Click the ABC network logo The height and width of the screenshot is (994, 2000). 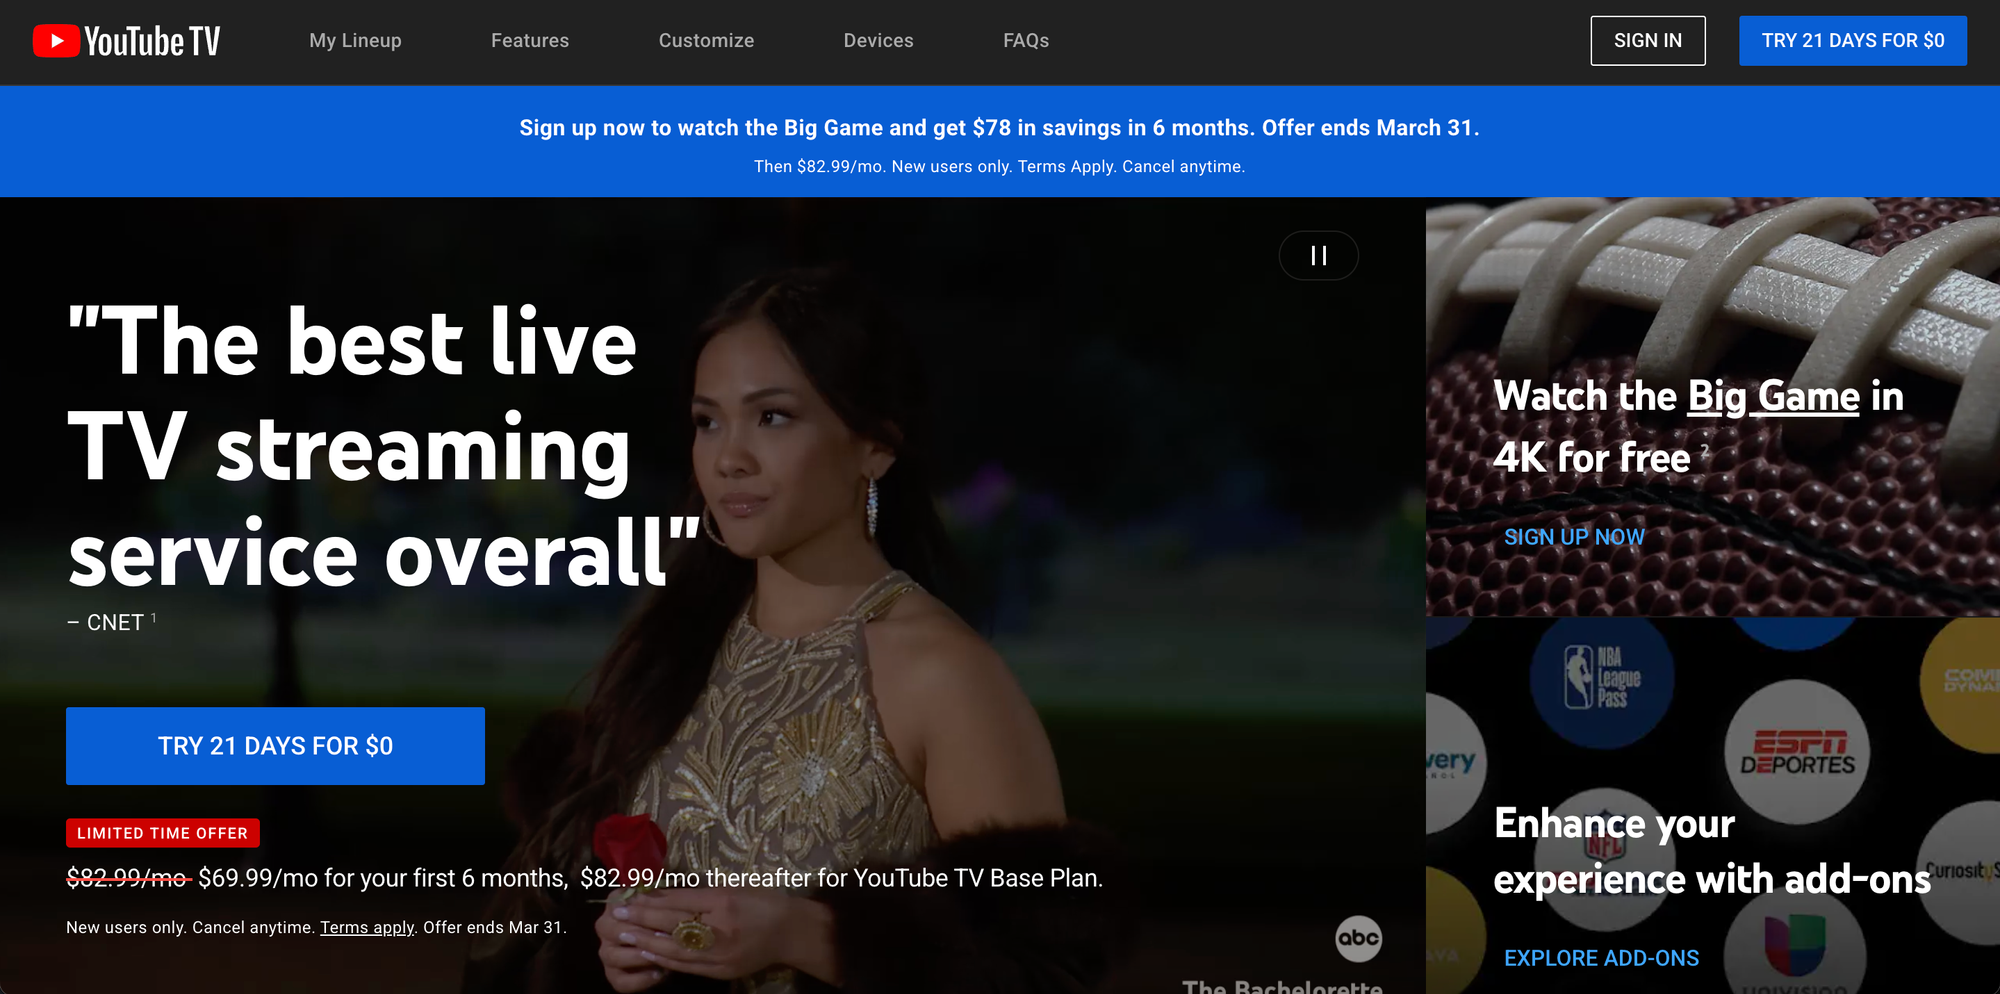click(1358, 938)
